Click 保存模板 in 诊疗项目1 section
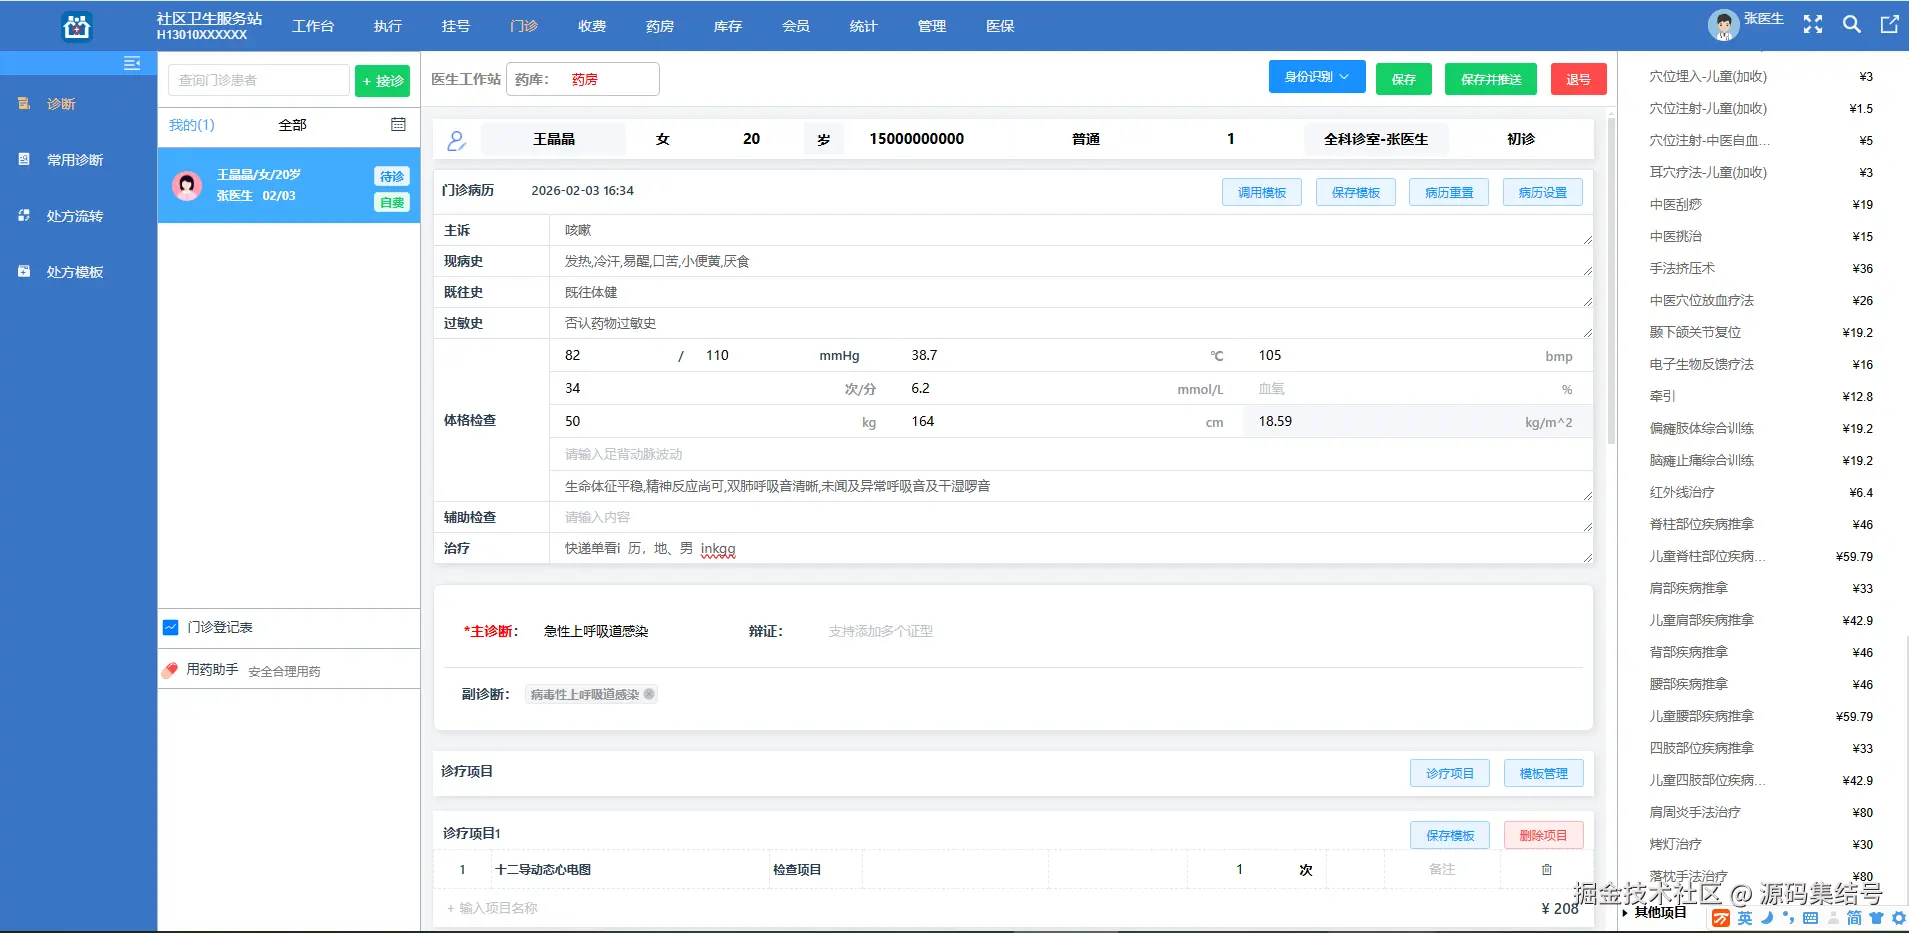This screenshot has width=1909, height=933. pos(1450,835)
